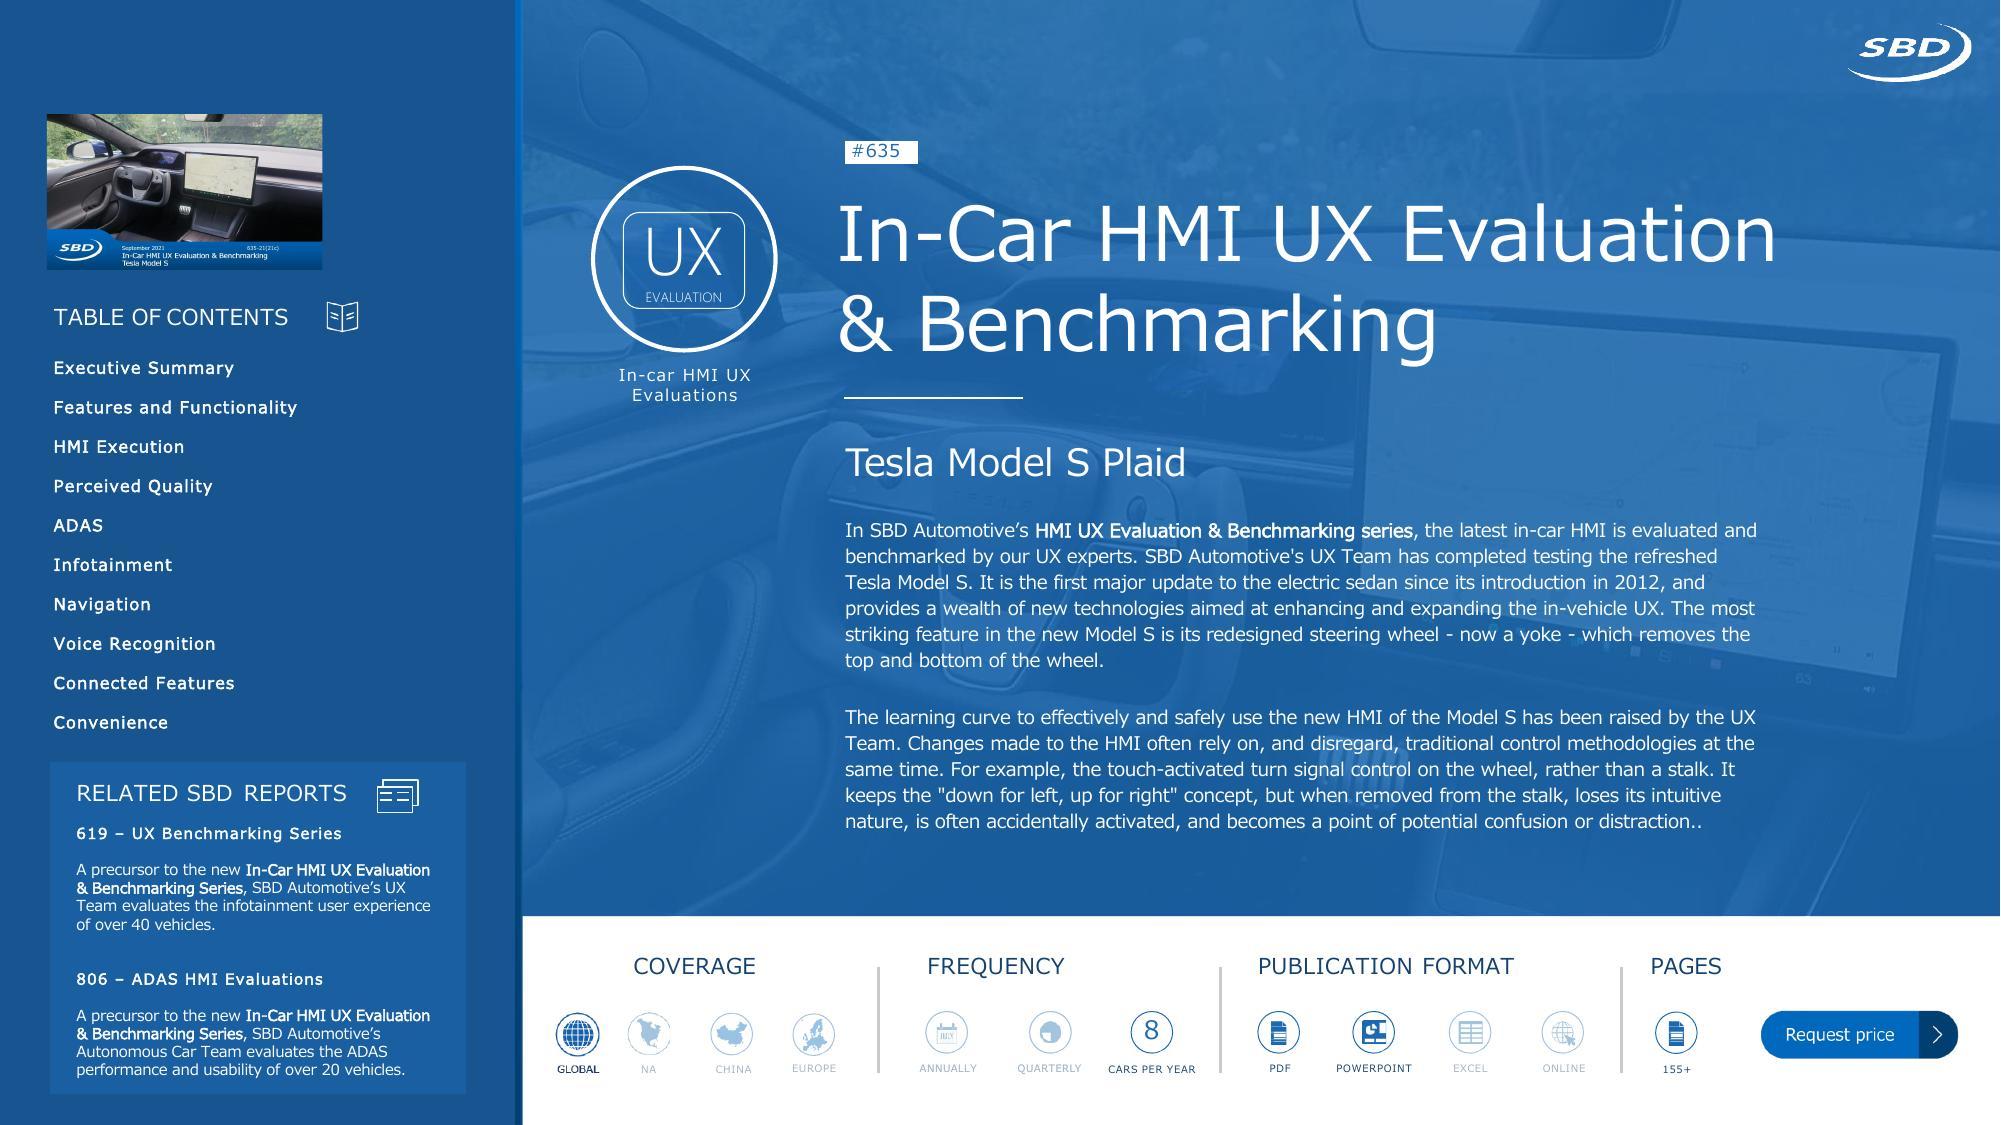The image size is (2001, 1125).
Task: Expand the Executive Summary section
Action: coord(142,367)
